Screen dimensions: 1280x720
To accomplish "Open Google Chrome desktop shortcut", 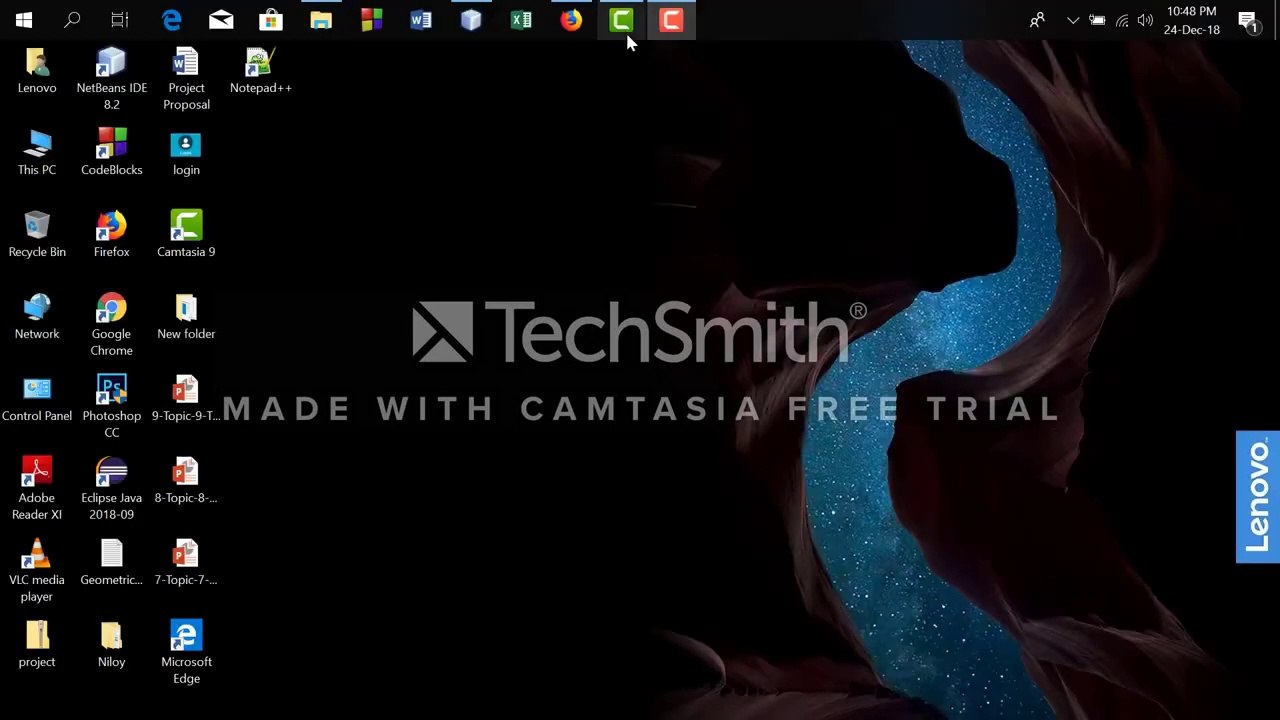I will tap(111, 310).
